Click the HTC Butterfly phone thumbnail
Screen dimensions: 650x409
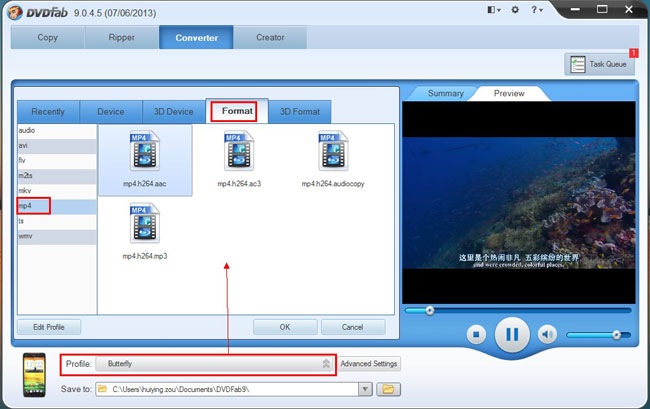[34, 375]
